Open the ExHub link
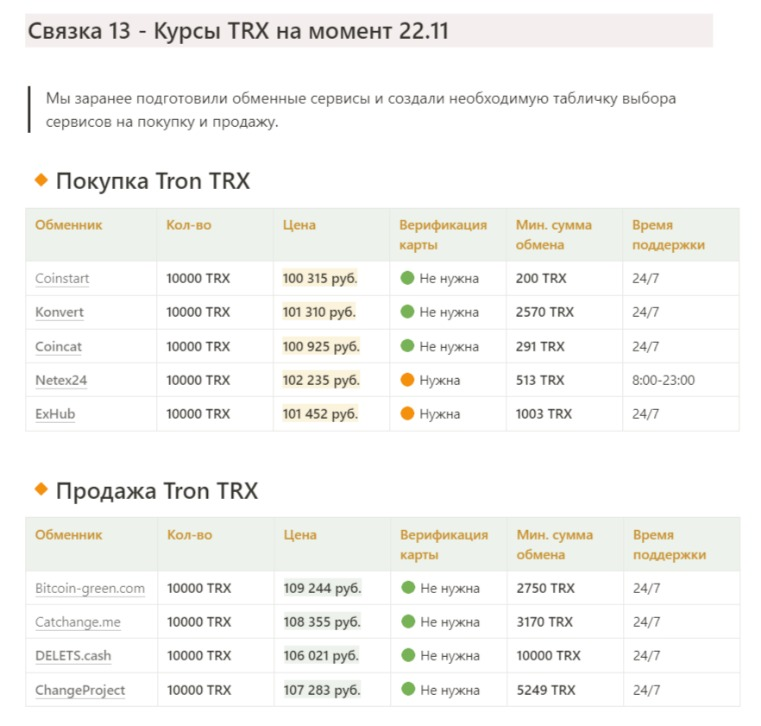The image size is (761, 726). coord(55,414)
